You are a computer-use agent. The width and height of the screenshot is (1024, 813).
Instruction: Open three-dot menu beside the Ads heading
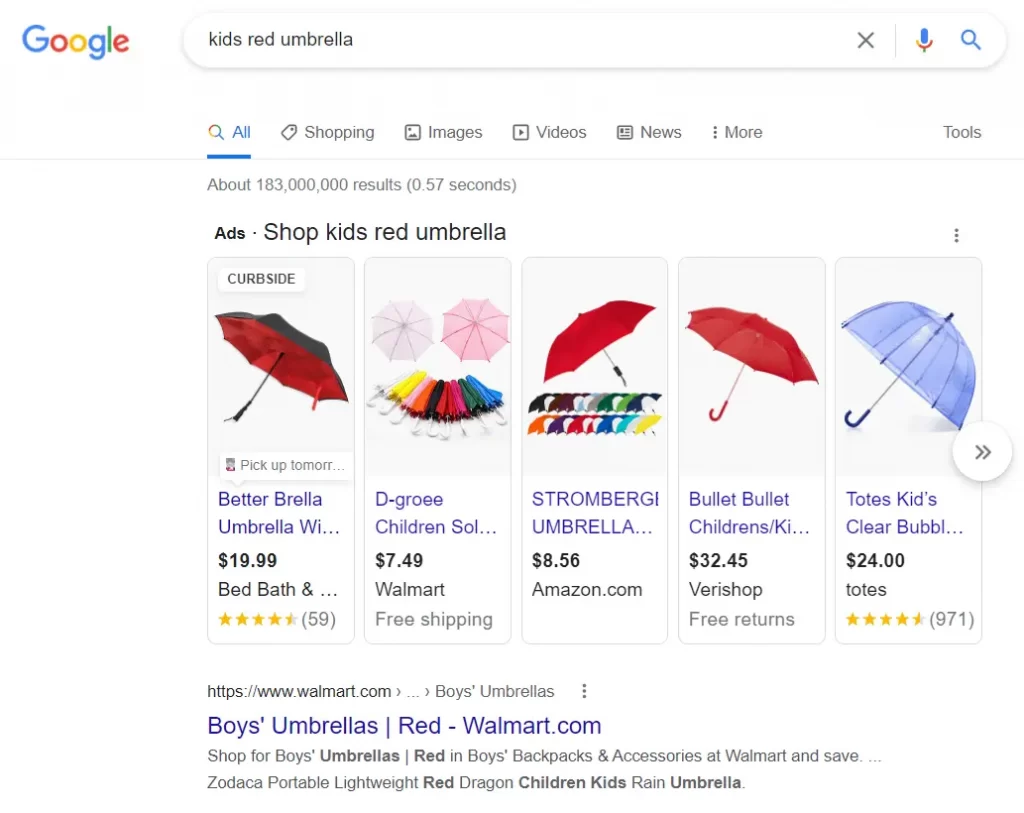click(956, 235)
